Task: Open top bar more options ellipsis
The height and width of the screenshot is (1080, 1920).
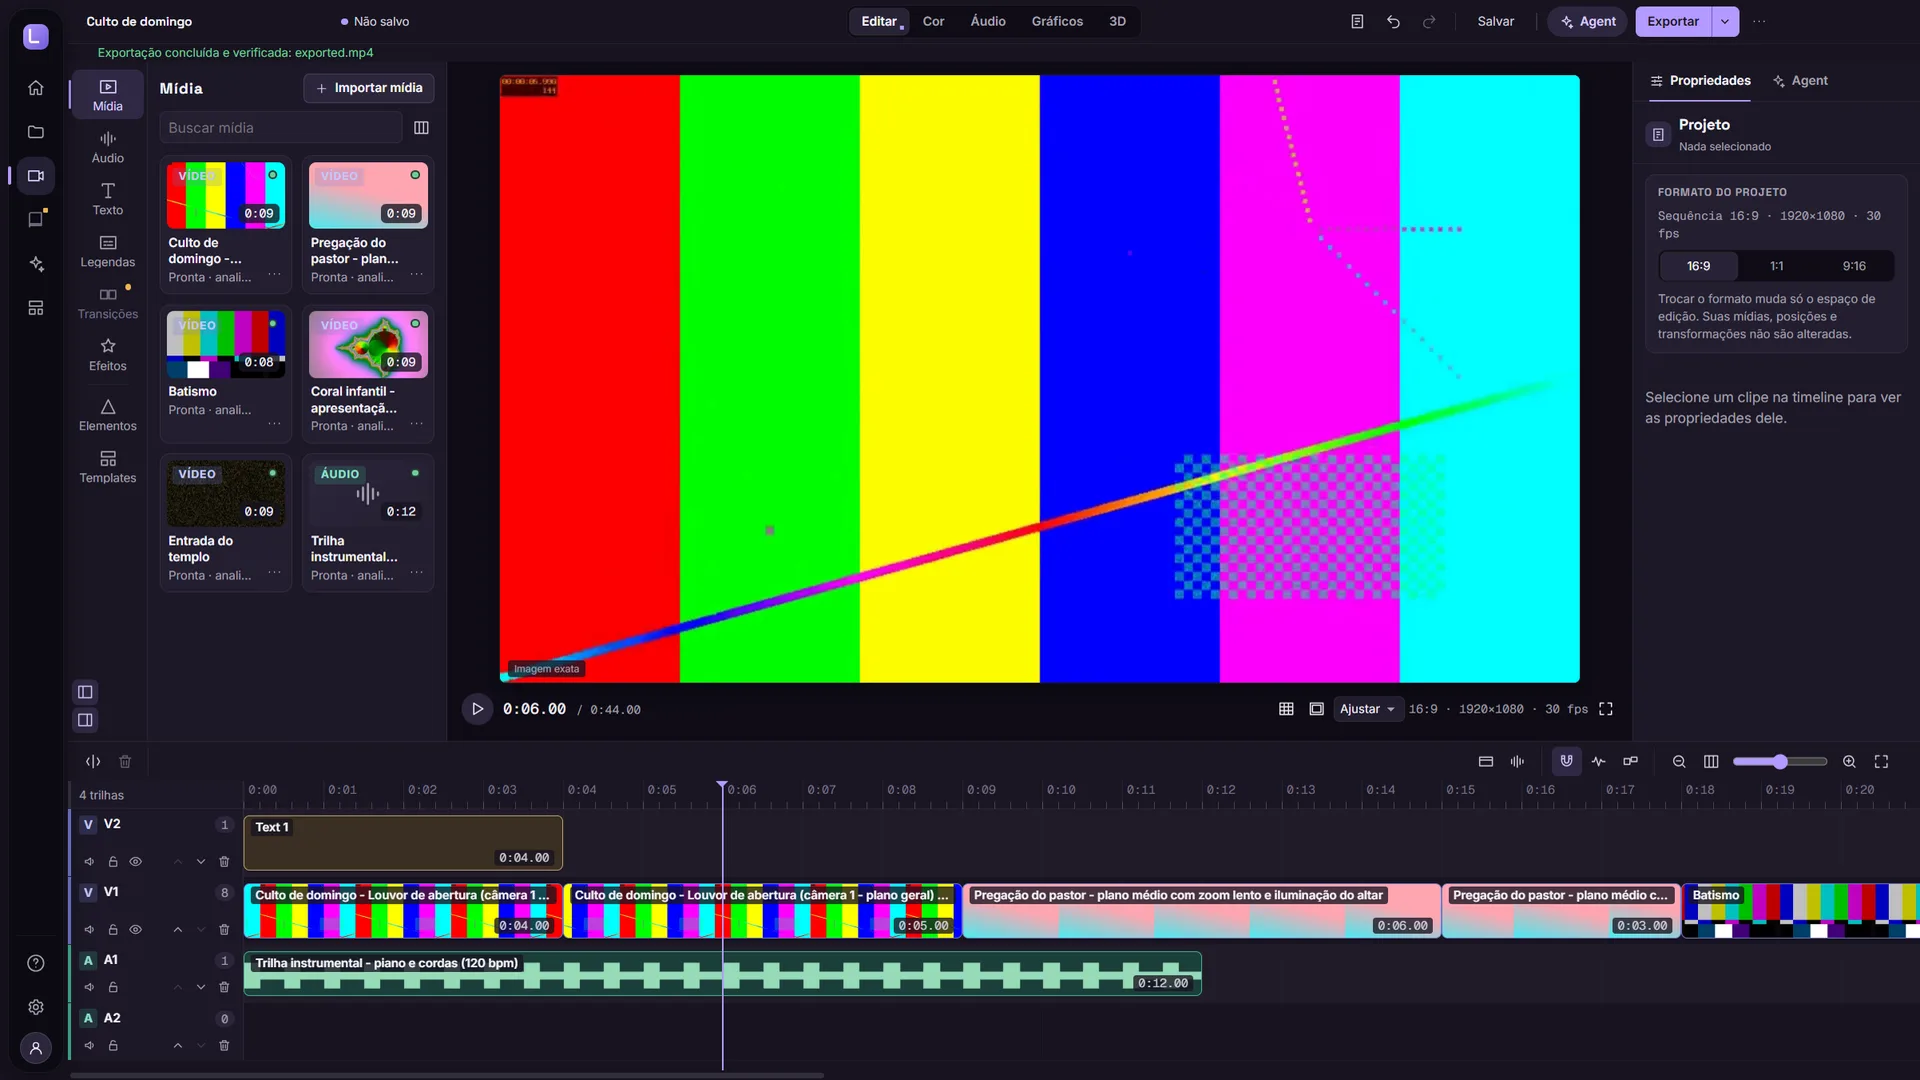Action: pos(1759,21)
